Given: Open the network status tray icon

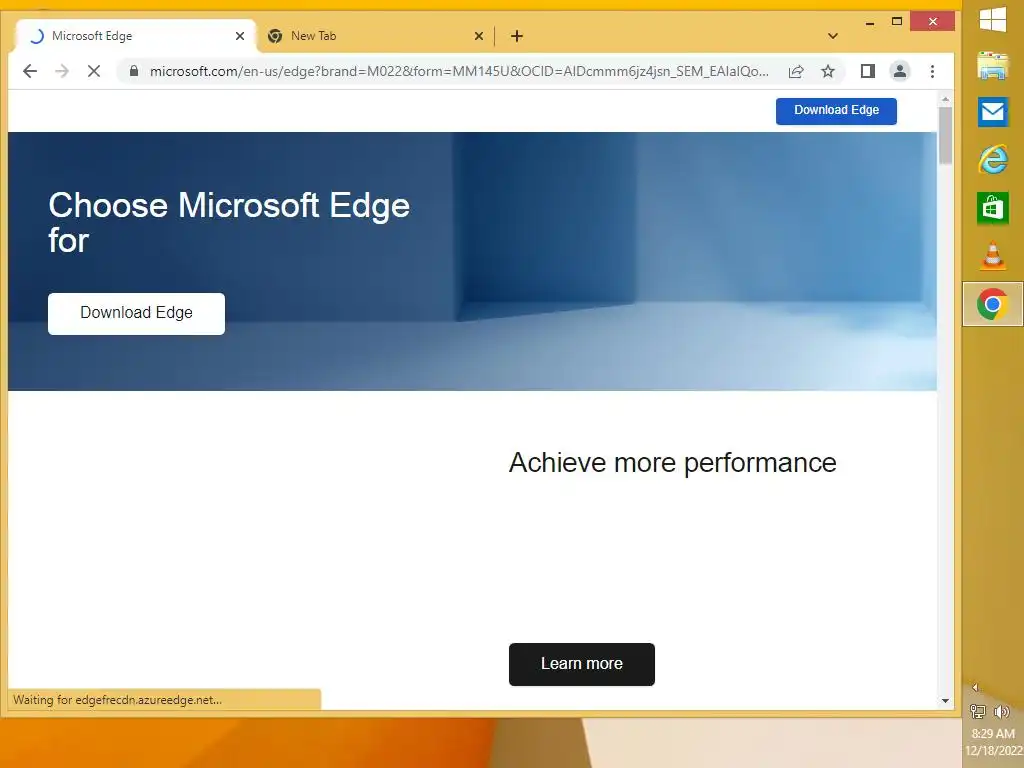Looking at the screenshot, I should (978, 711).
